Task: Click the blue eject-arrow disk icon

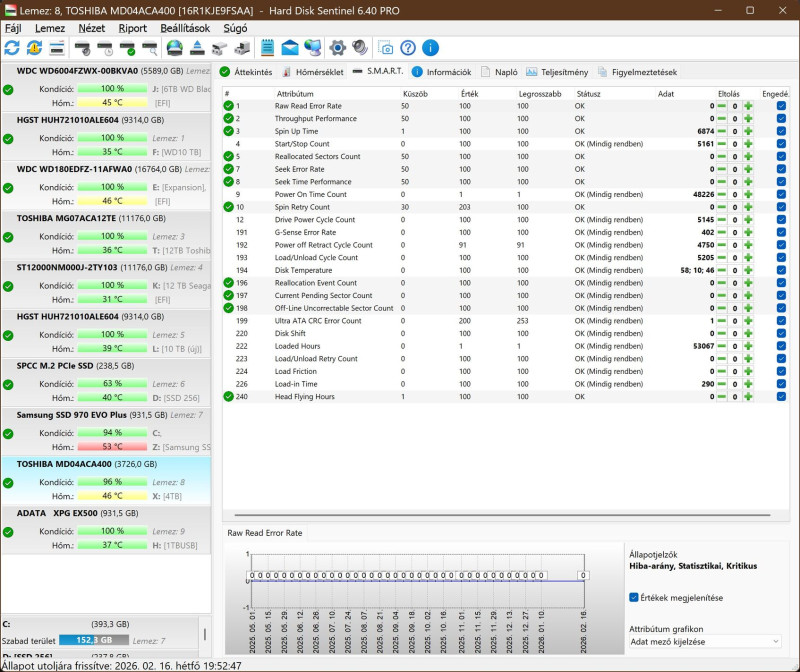Action: pos(197,48)
